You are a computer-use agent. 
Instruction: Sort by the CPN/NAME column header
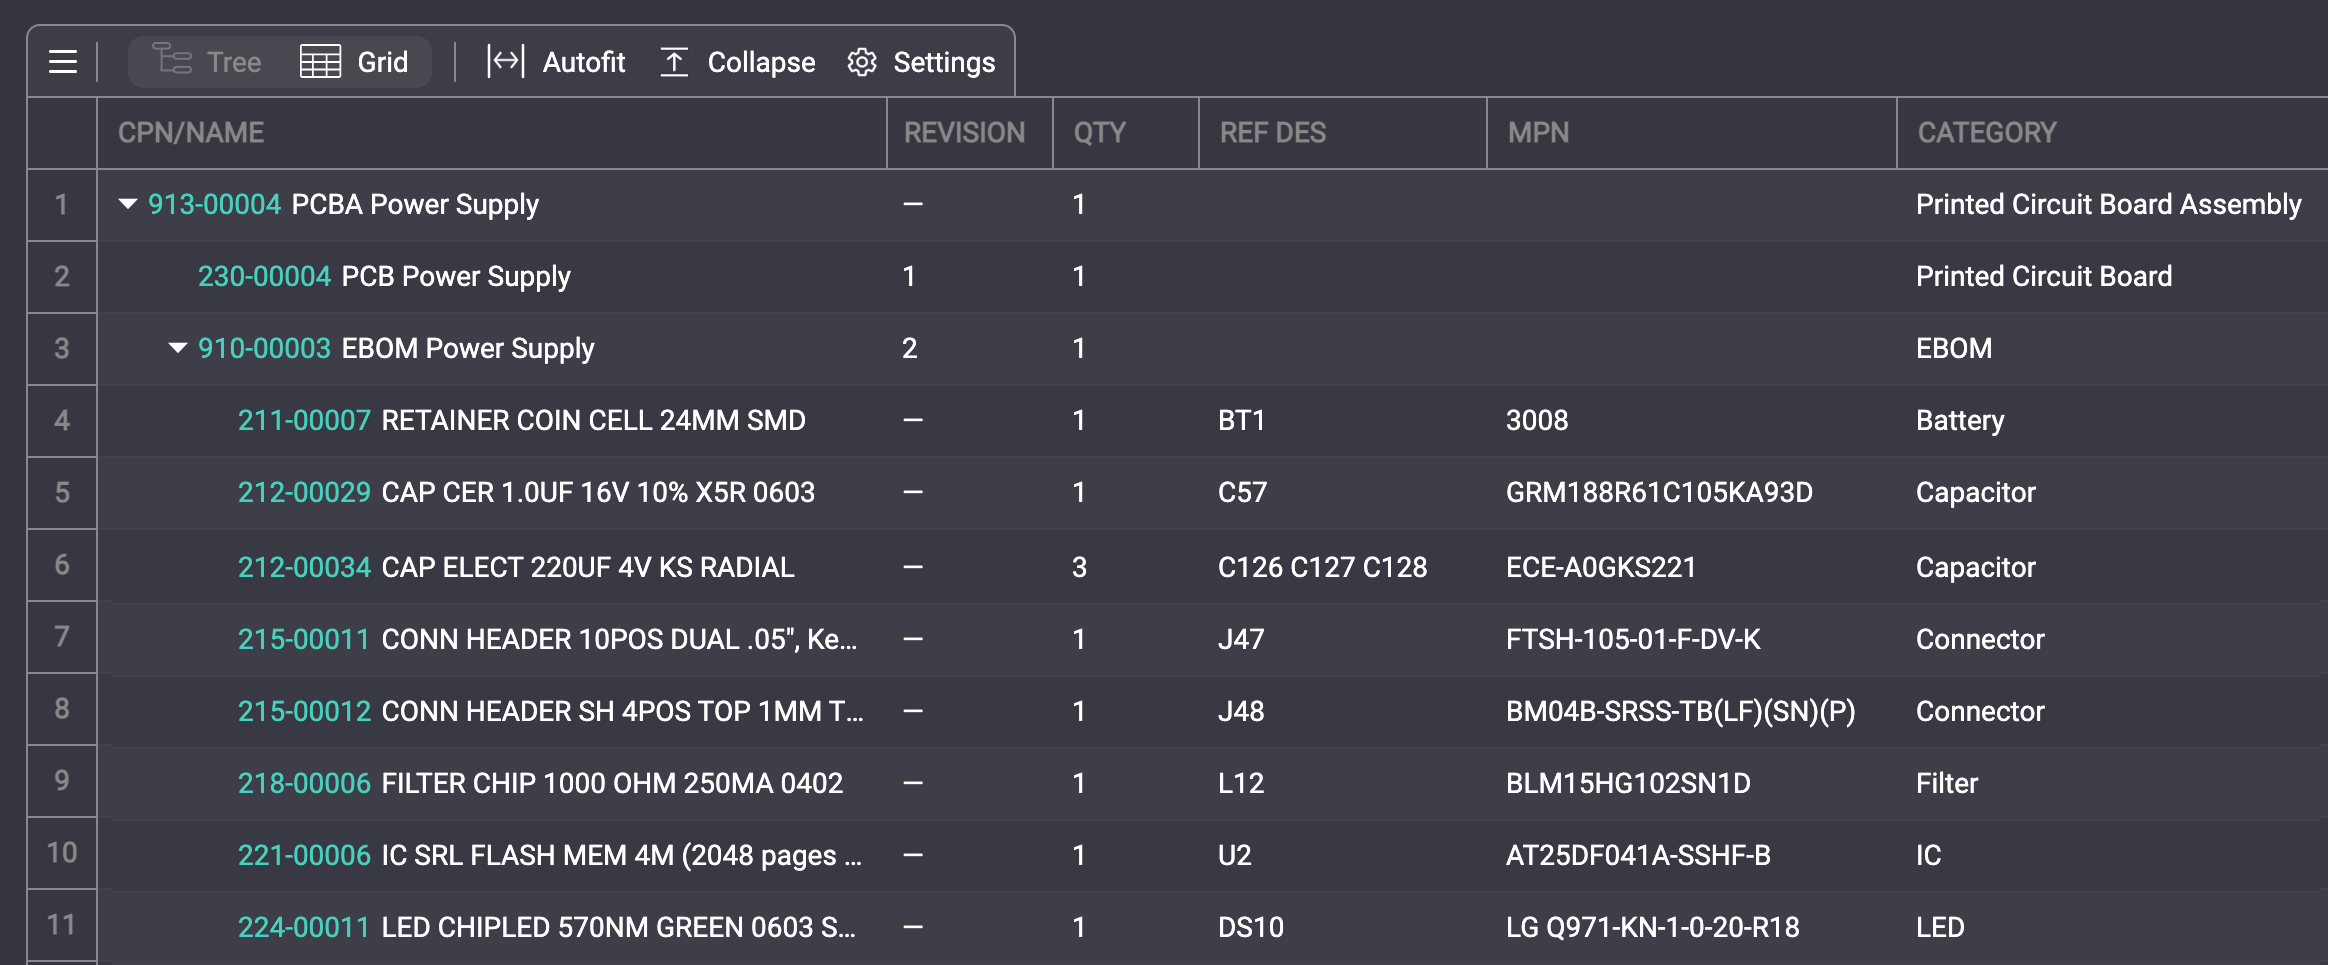[191, 133]
